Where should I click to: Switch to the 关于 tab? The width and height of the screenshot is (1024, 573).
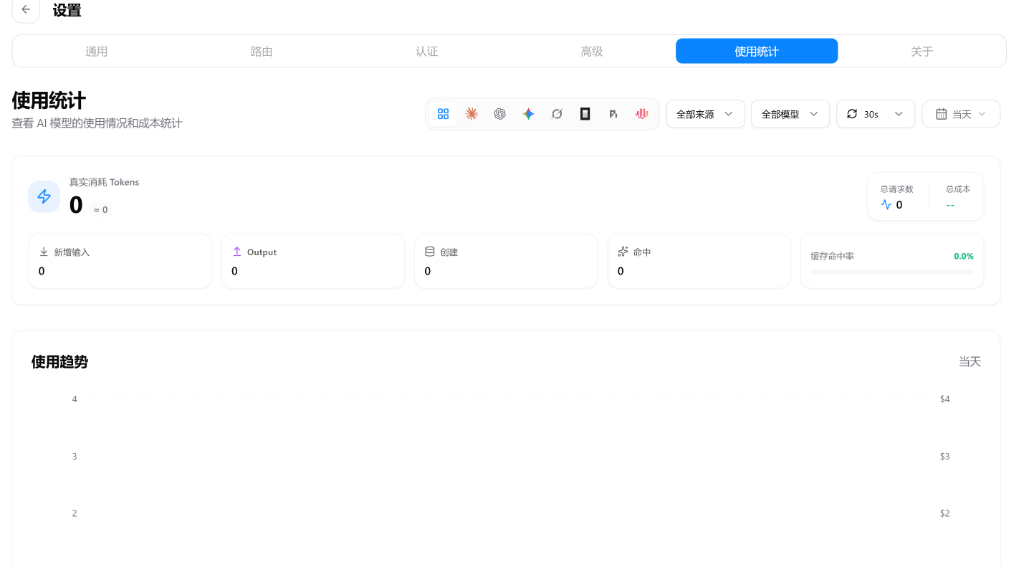point(921,51)
